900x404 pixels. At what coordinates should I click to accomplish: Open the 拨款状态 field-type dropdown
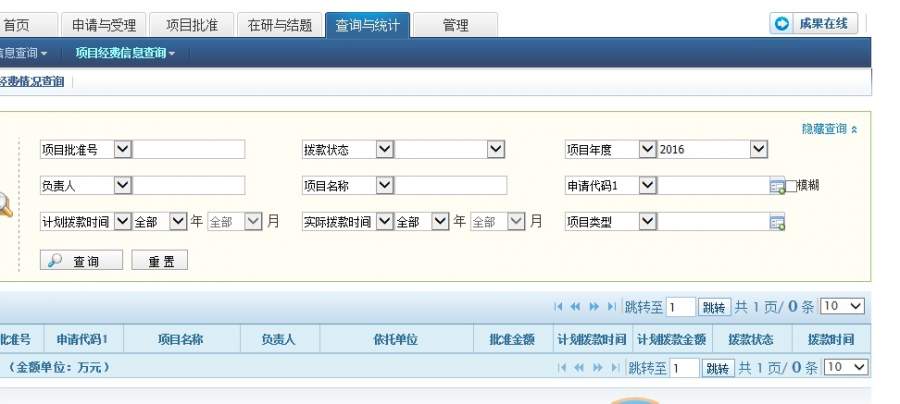click(385, 149)
